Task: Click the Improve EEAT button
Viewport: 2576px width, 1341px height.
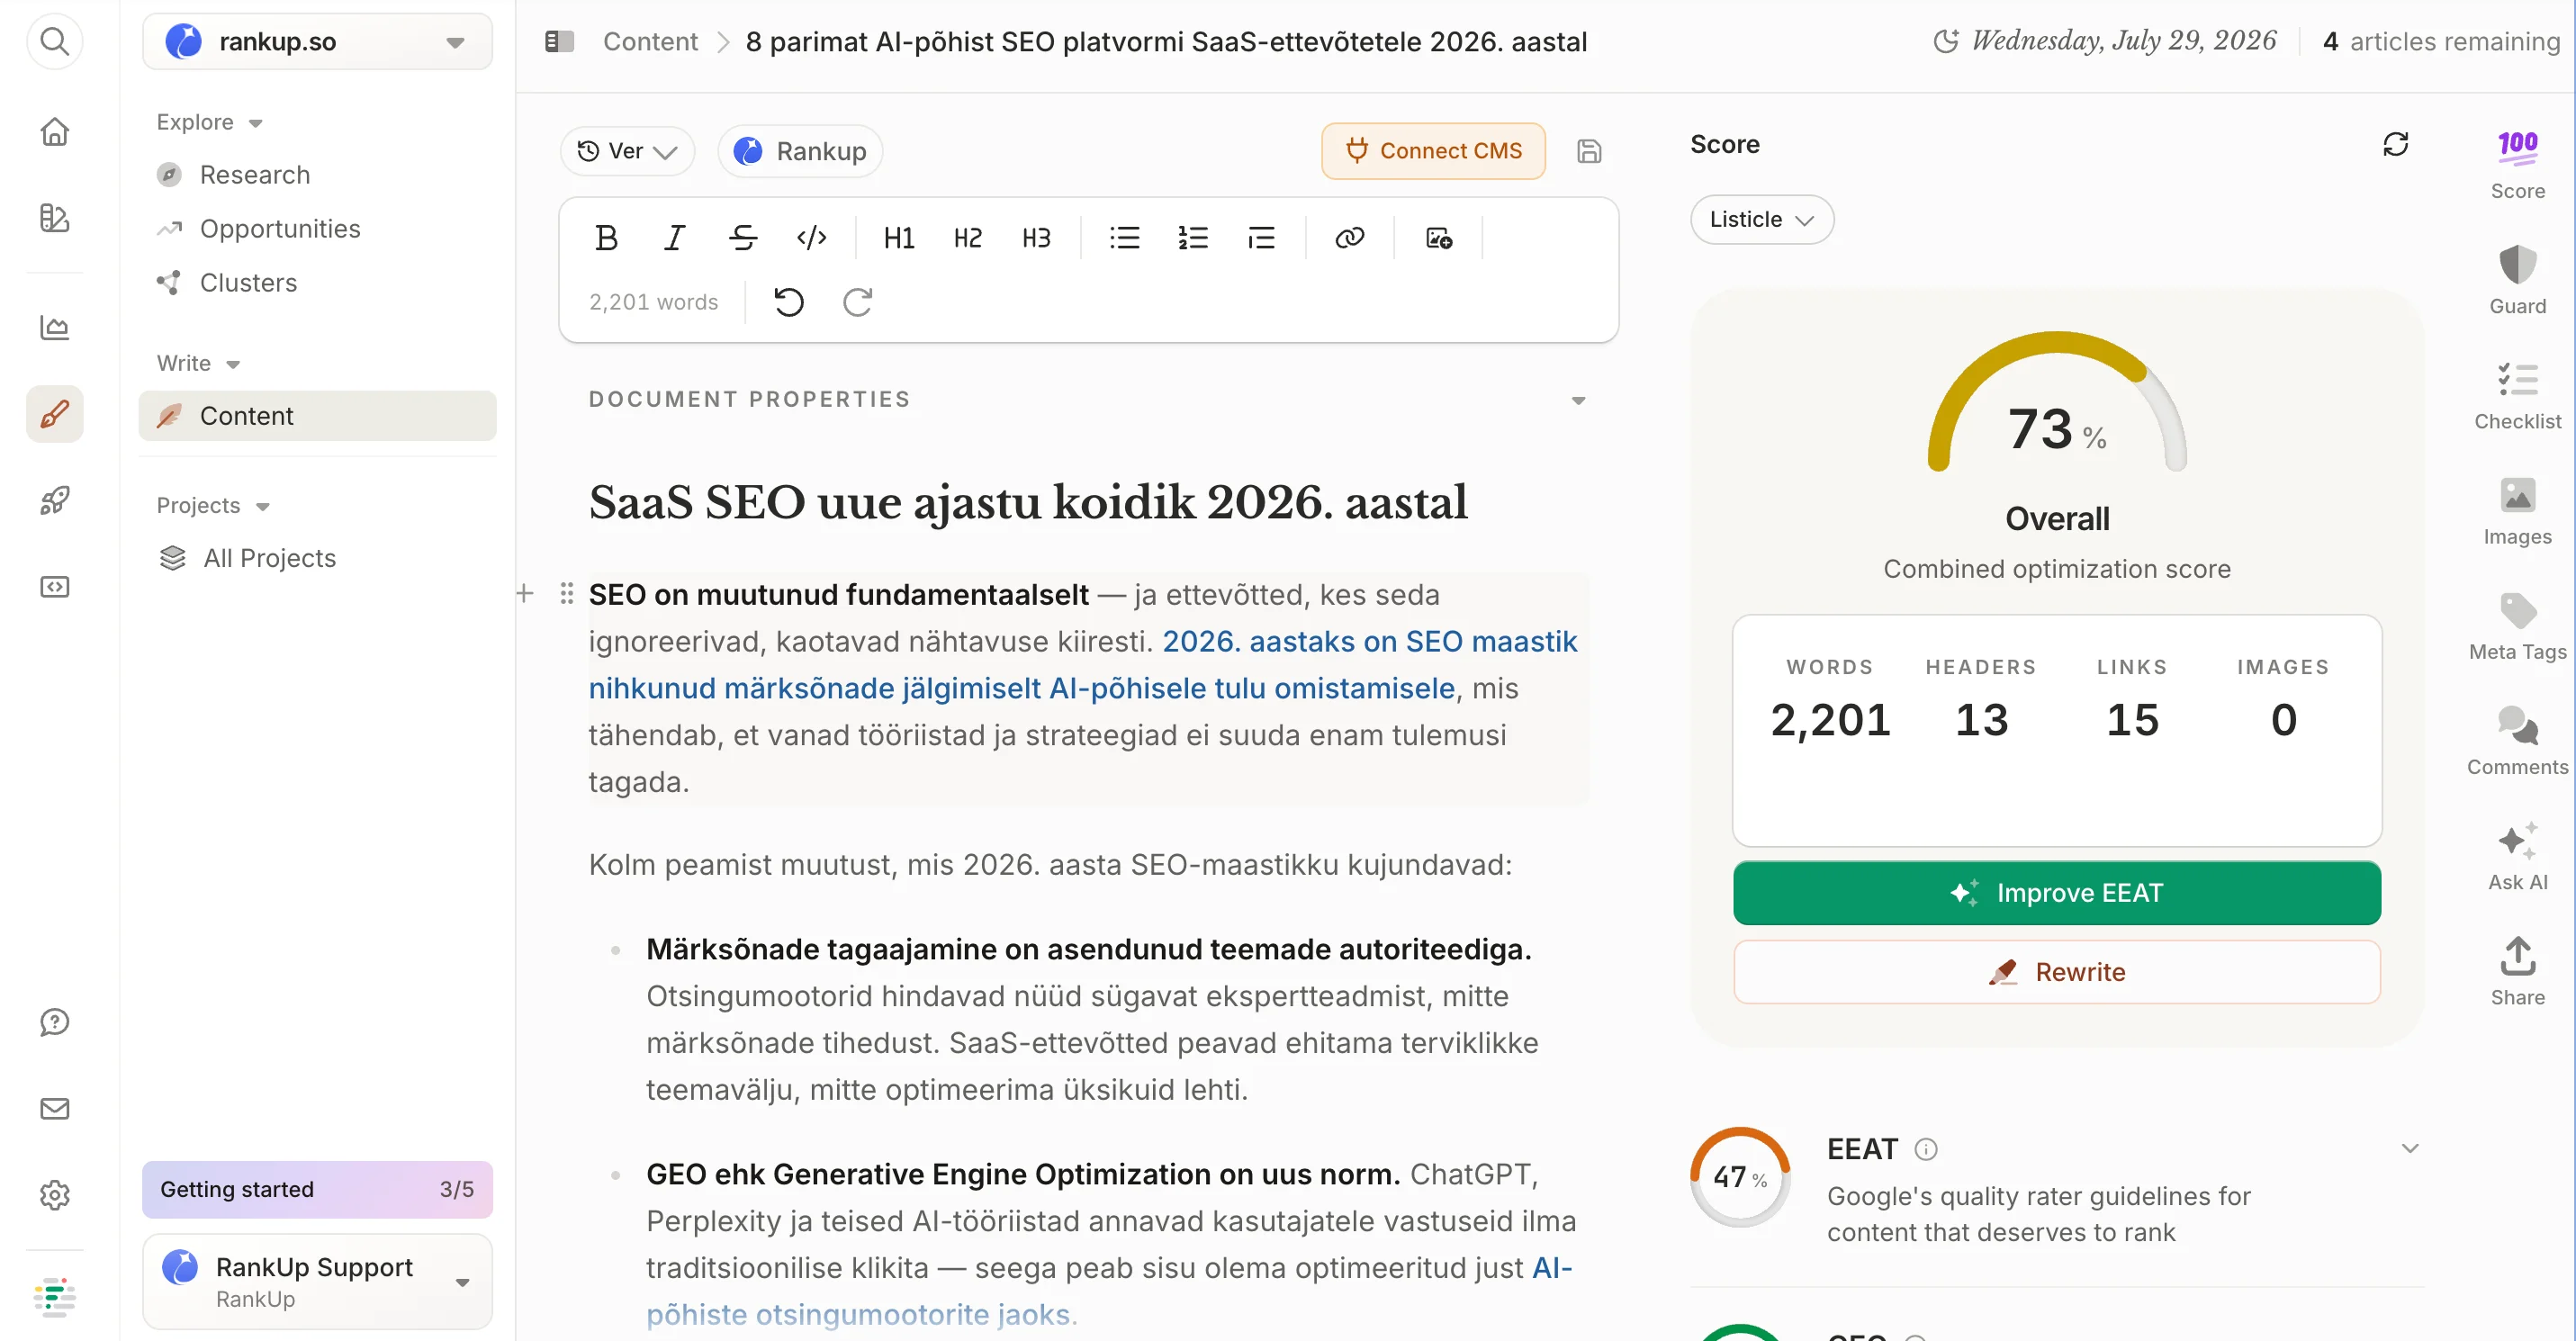Action: click(2056, 893)
